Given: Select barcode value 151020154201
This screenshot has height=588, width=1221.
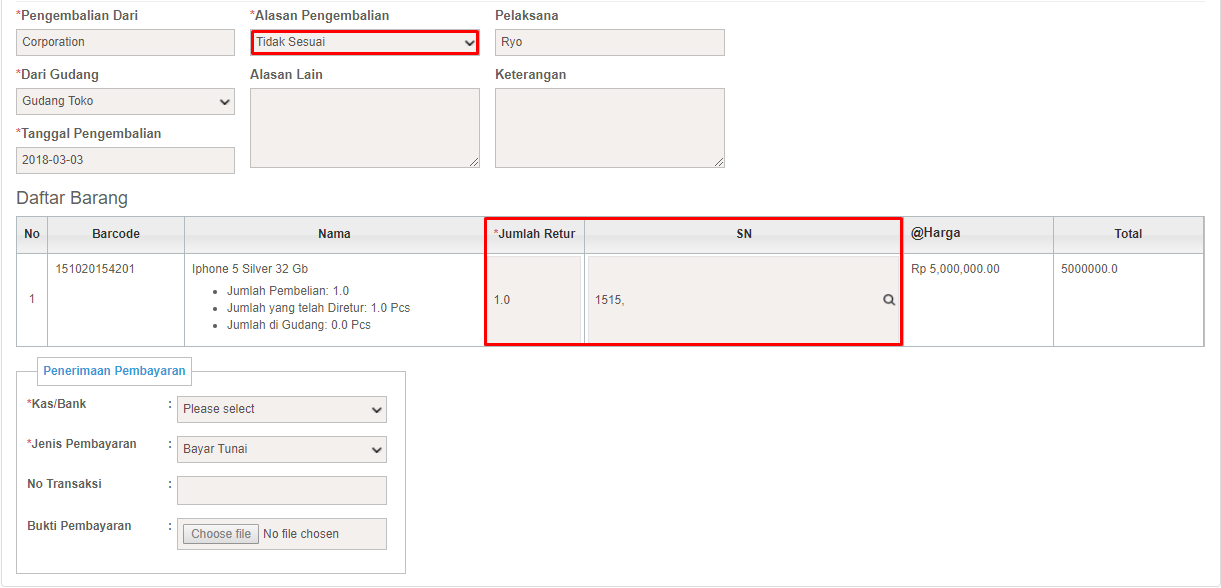Looking at the screenshot, I should (x=95, y=269).
